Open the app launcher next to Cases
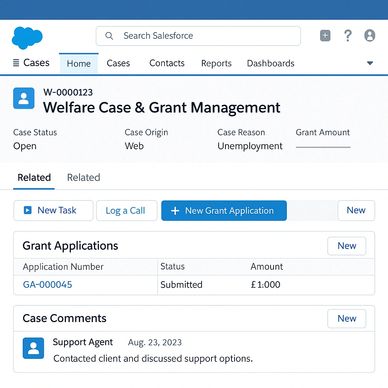Viewport: 388px width, 388px height. tap(16, 63)
